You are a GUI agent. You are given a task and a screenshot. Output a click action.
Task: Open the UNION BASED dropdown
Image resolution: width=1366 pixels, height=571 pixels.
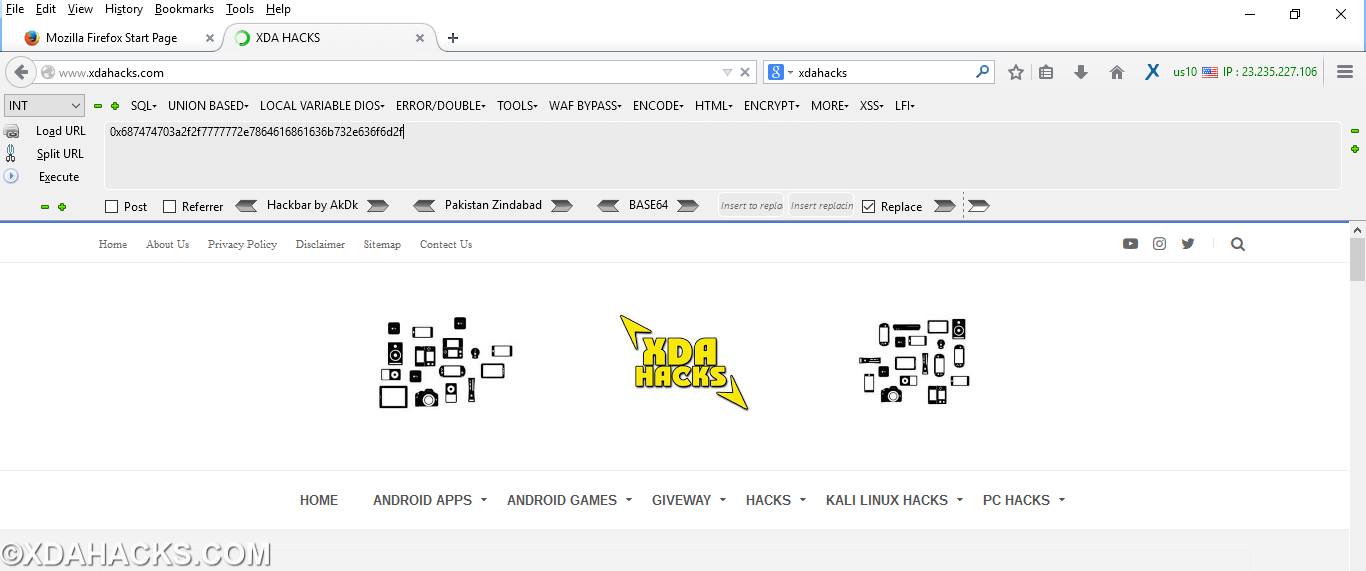coord(208,106)
